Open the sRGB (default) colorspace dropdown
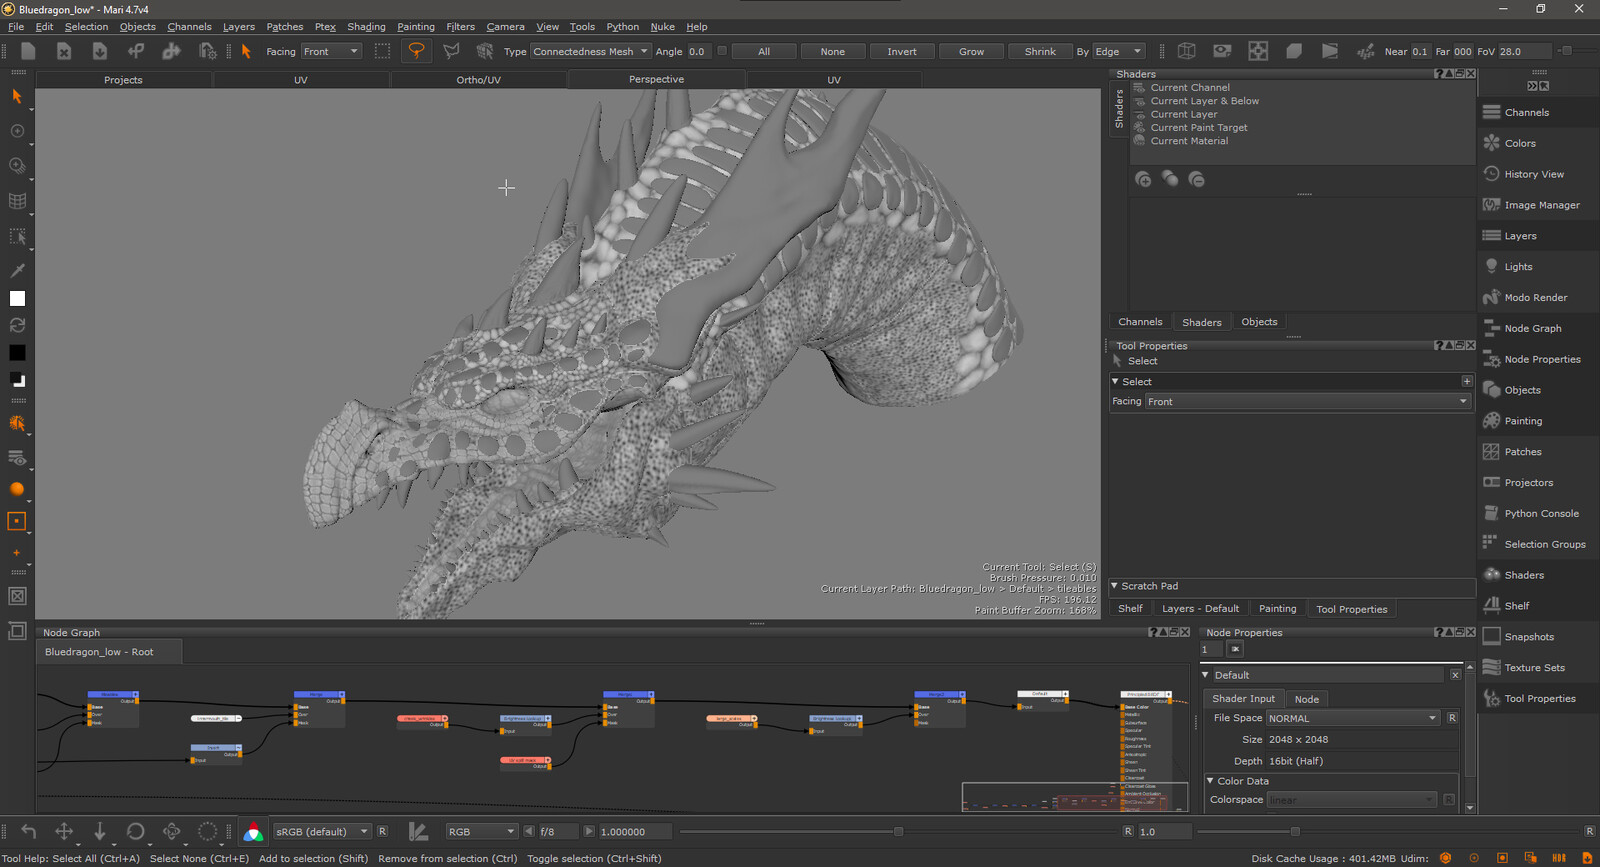 click(322, 832)
